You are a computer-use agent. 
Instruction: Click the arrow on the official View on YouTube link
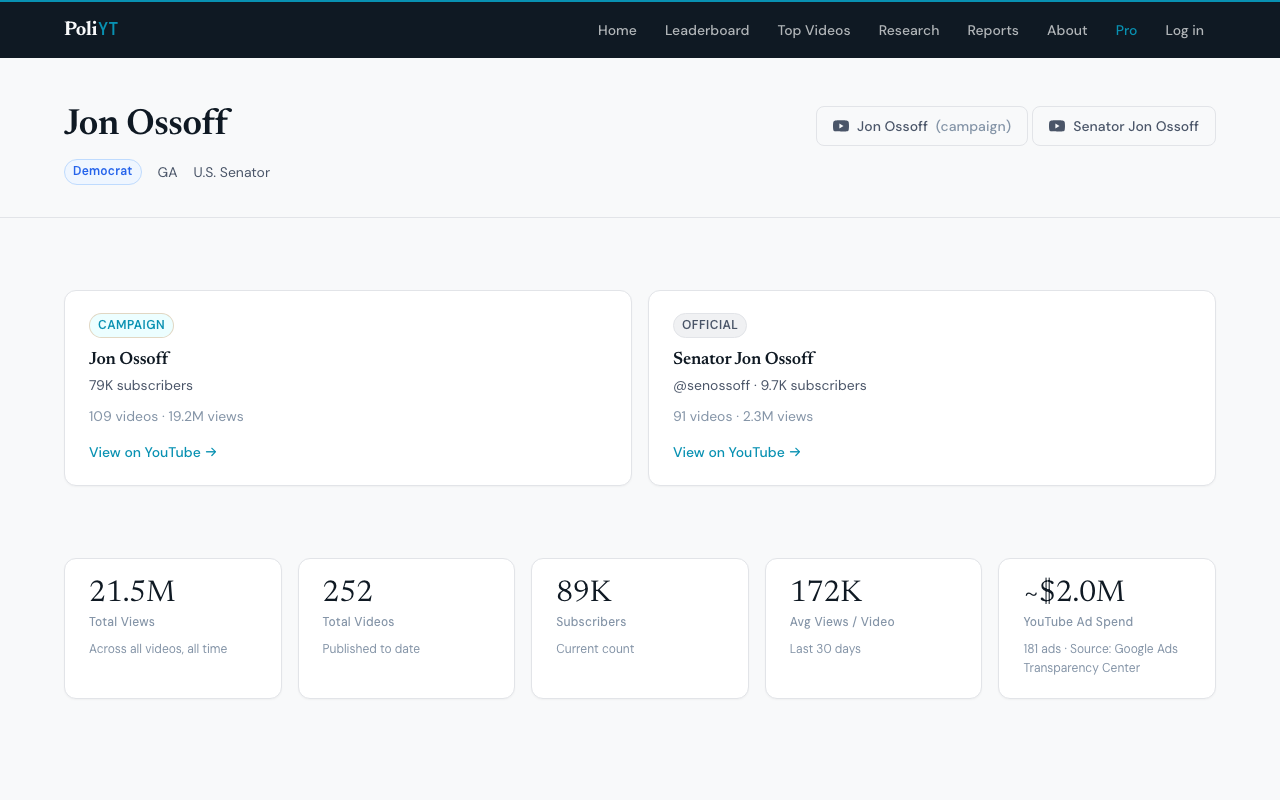795,452
